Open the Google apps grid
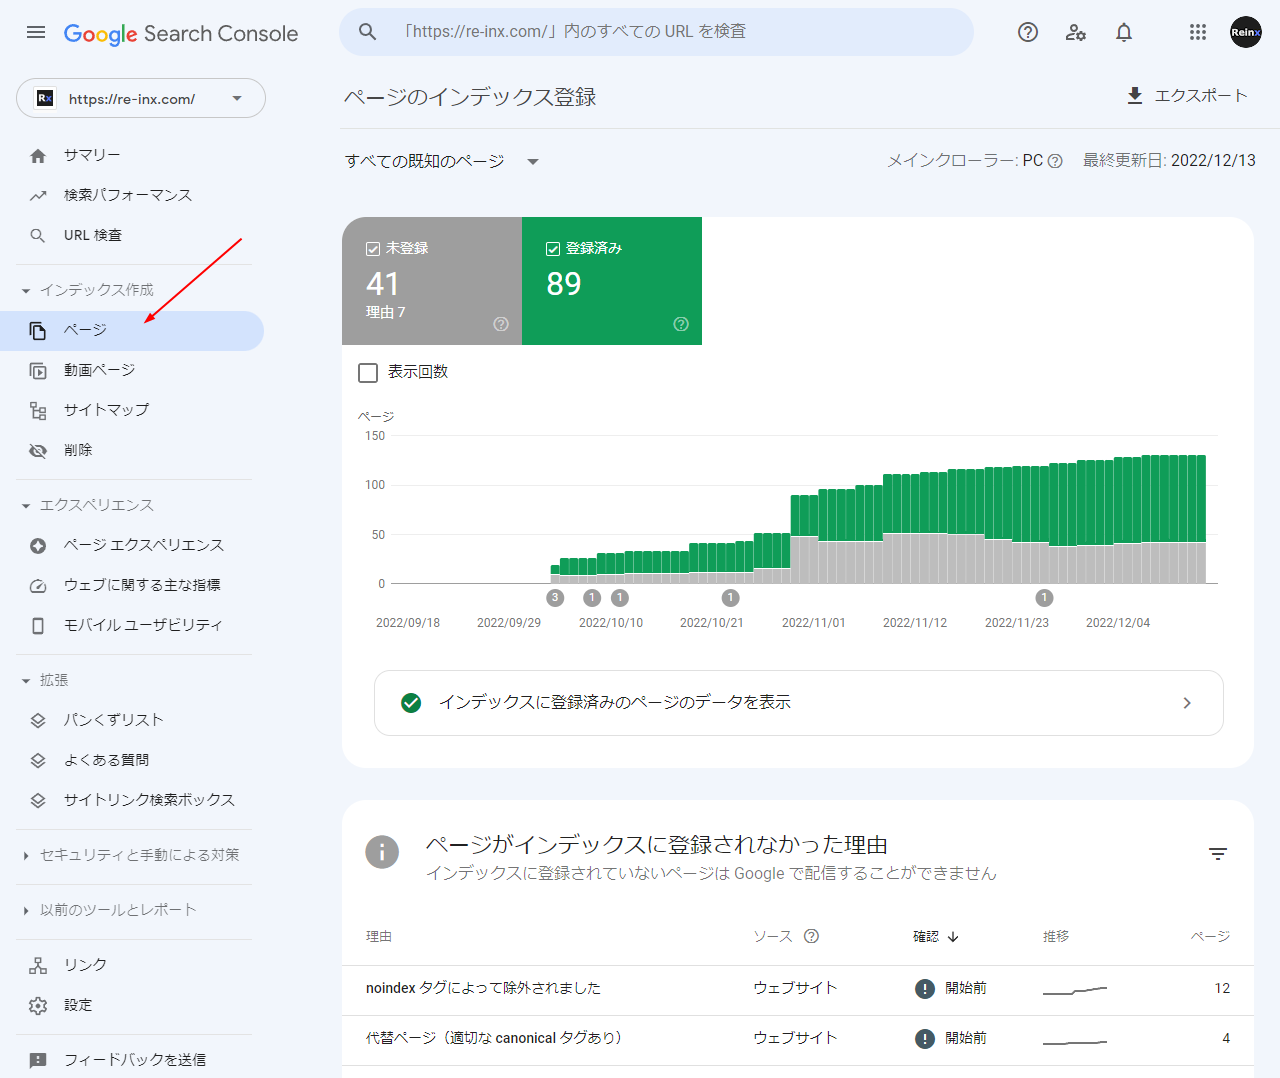The height and width of the screenshot is (1078, 1280). coord(1198,32)
